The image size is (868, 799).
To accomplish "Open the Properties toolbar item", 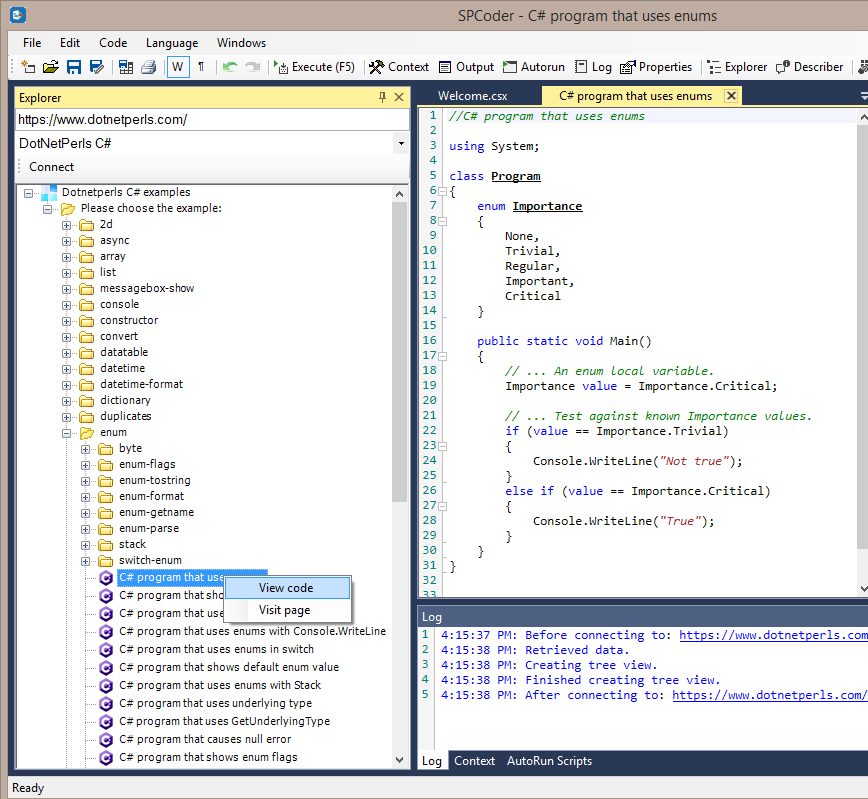I will coord(656,67).
